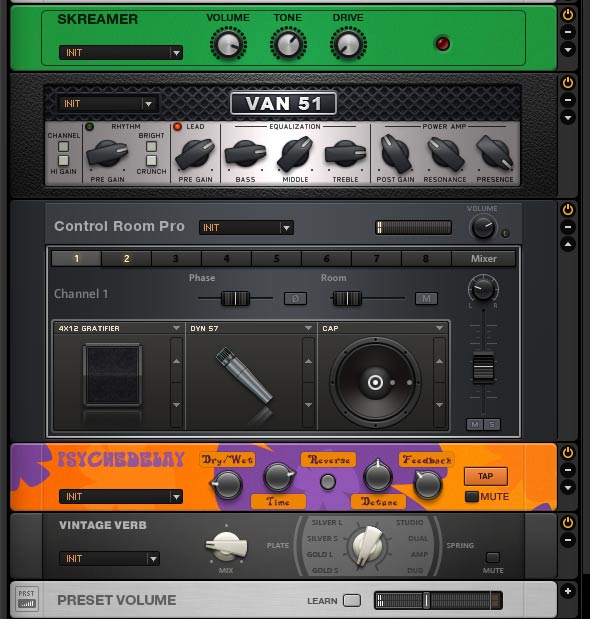Click the Room slider handle
This screenshot has height=619, width=590.
[x=347, y=298]
